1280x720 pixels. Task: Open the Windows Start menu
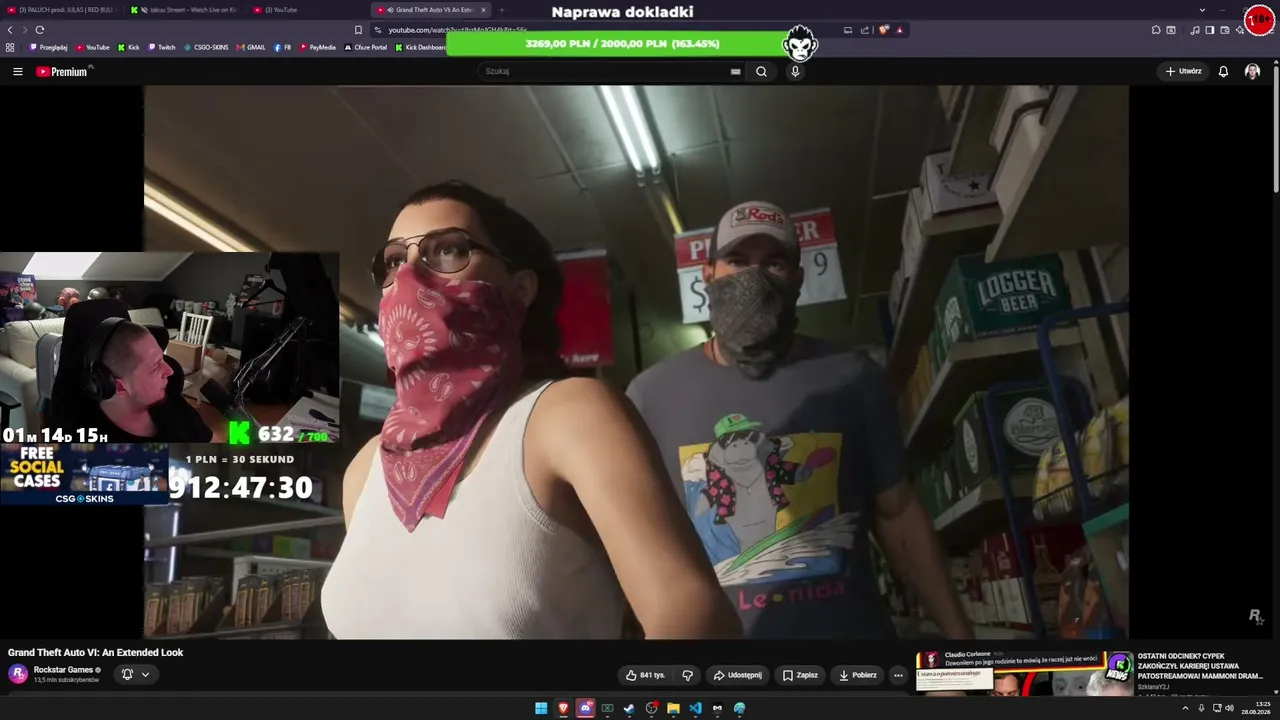click(541, 708)
